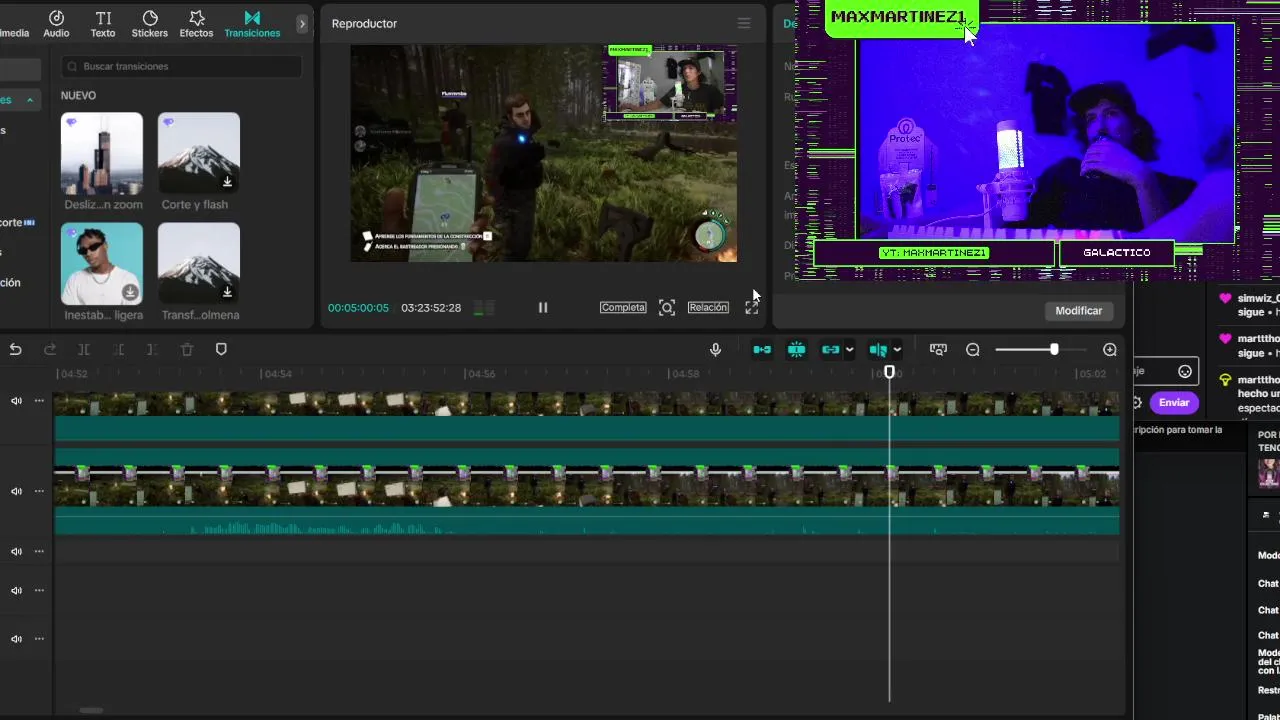Screen dimensions: 1280x720
Task: Download the Inestab... ligera transition
Action: tap(130, 292)
